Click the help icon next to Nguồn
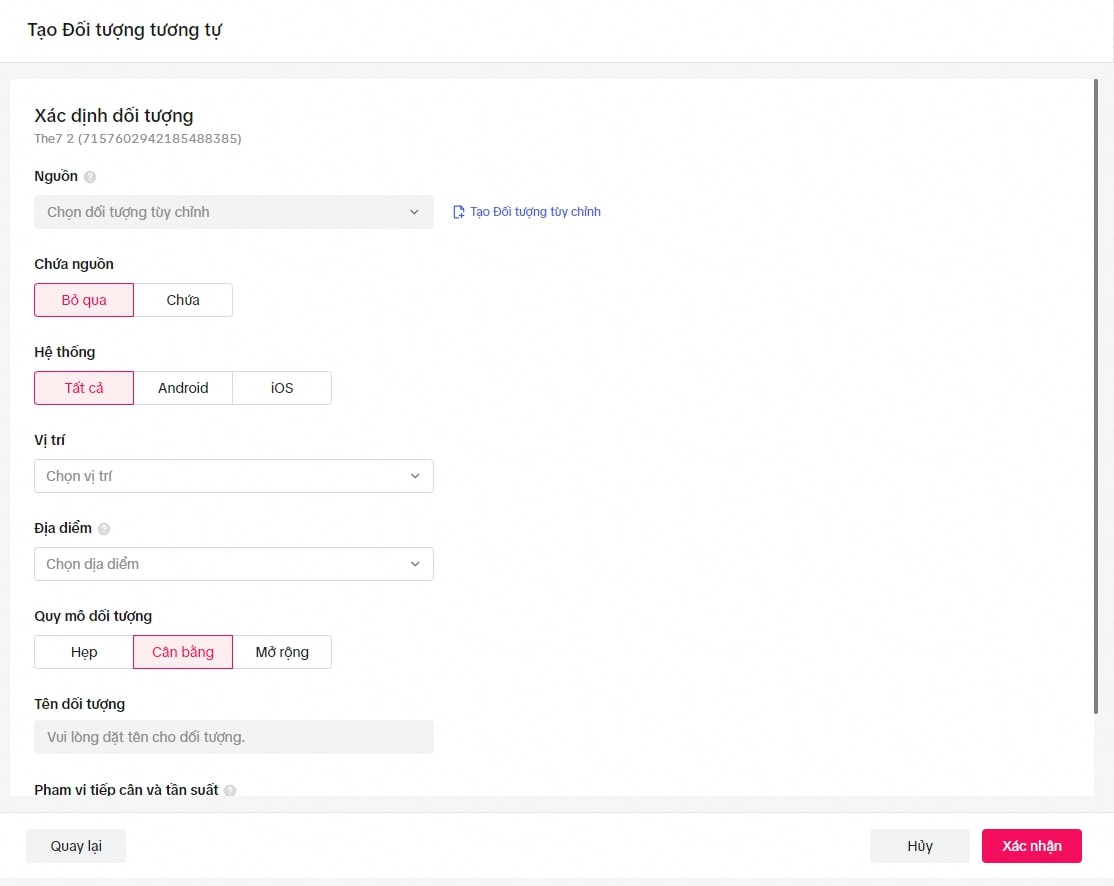Viewport: 1114px width, 886px height. pos(90,177)
